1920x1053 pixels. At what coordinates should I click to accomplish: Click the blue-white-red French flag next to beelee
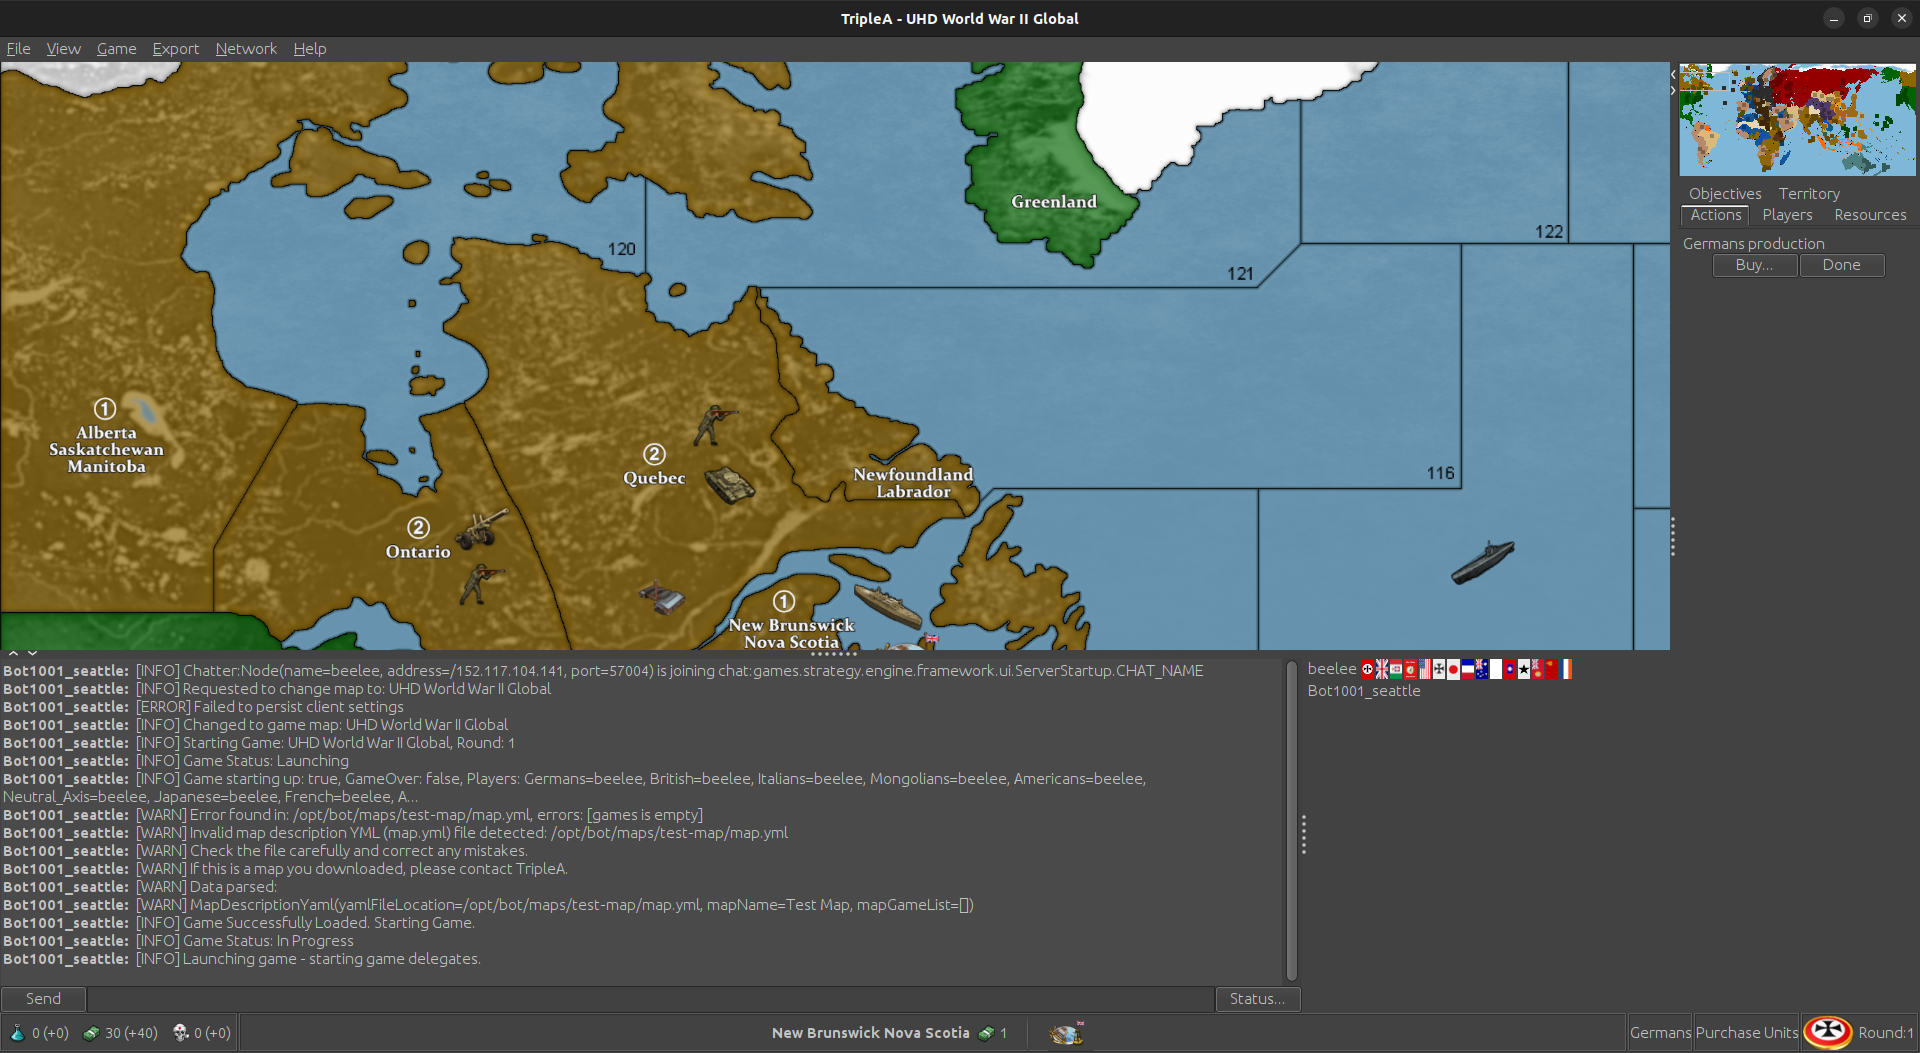coord(1468,669)
